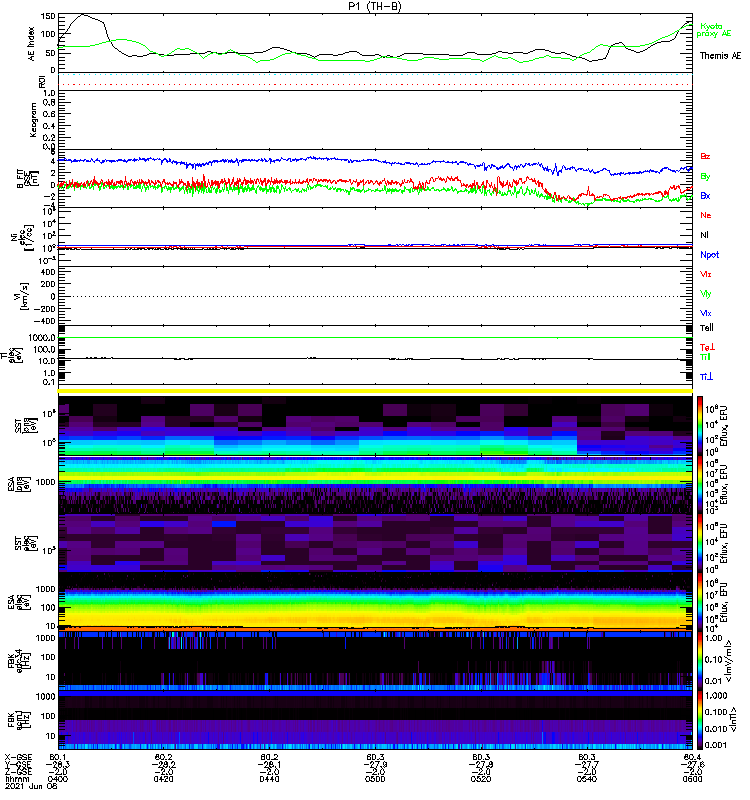Click the Y-GSE value "-28.3"
This screenshot has height=800, width=750.
[x=58, y=764]
